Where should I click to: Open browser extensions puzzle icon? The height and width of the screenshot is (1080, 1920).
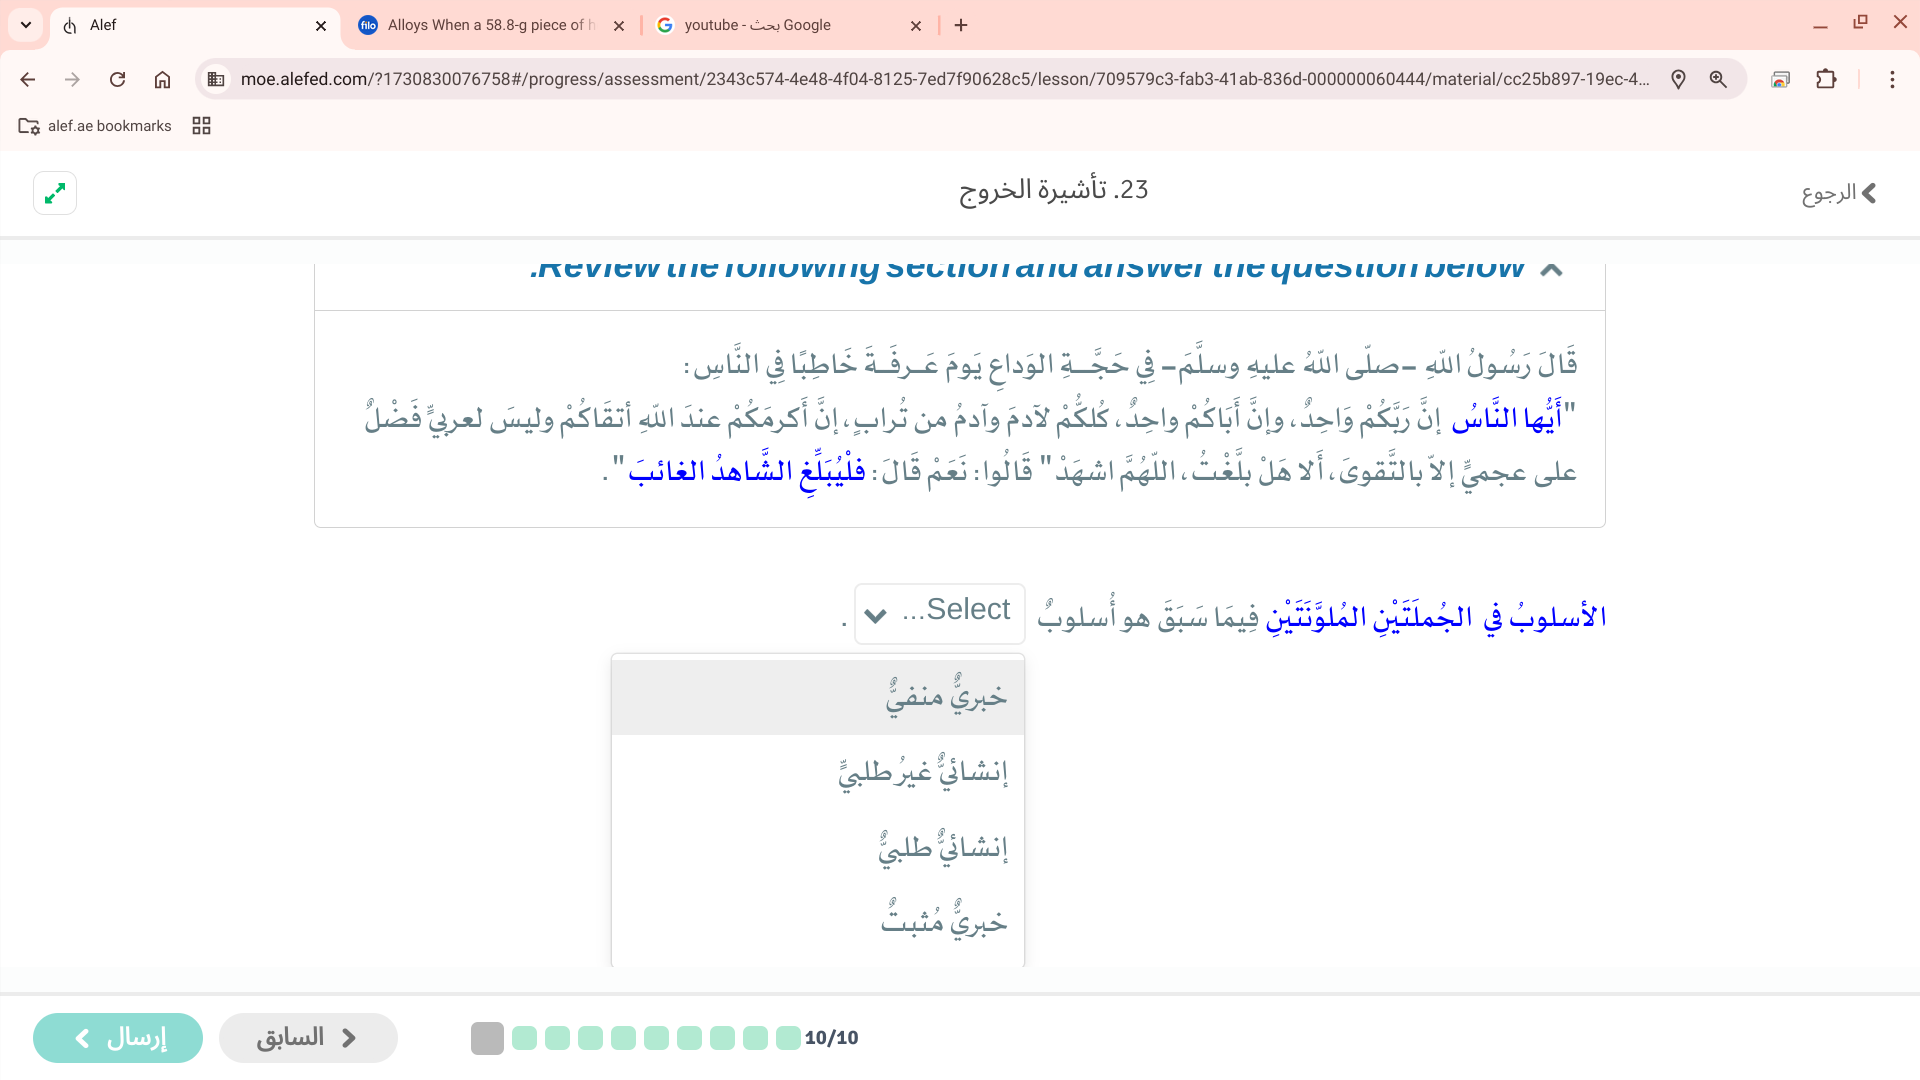[1826, 79]
